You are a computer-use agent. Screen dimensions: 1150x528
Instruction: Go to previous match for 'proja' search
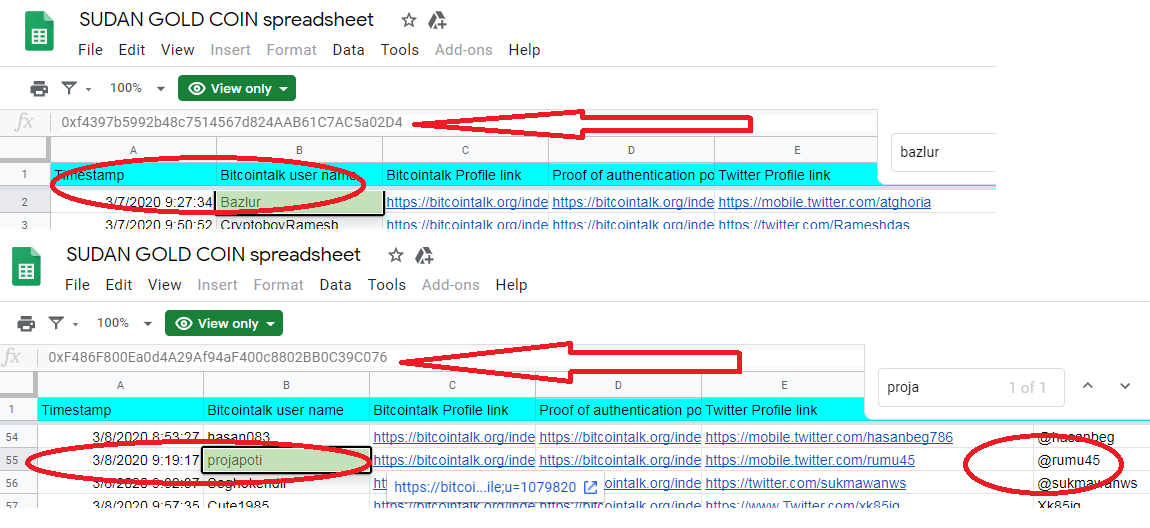coord(1088,386)
